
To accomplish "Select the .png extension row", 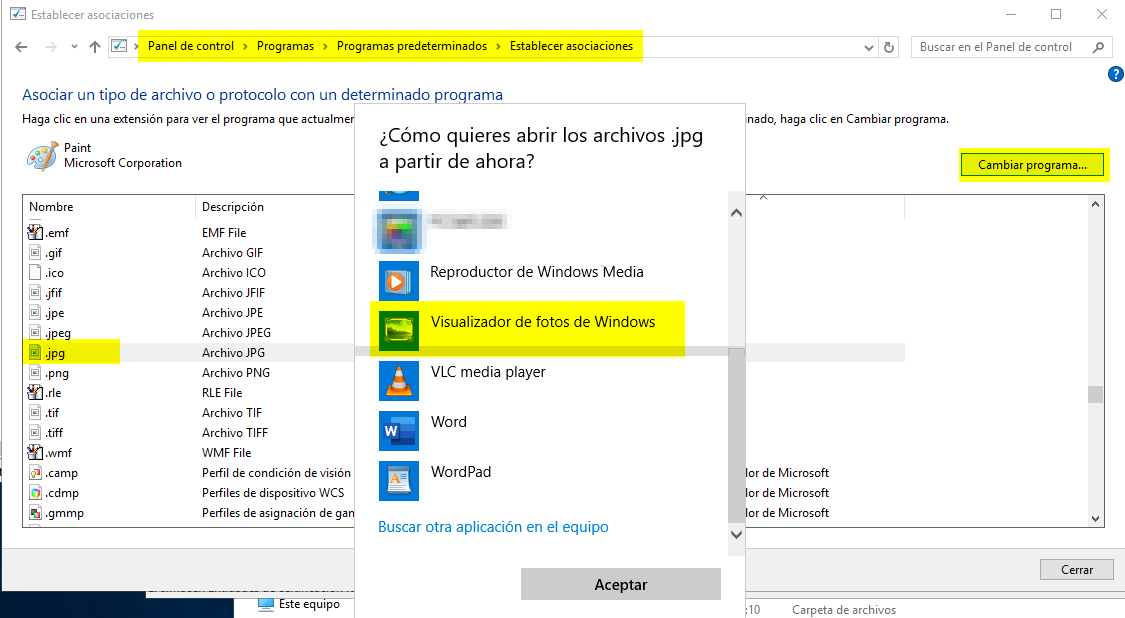I will click(x=59, y=373).
